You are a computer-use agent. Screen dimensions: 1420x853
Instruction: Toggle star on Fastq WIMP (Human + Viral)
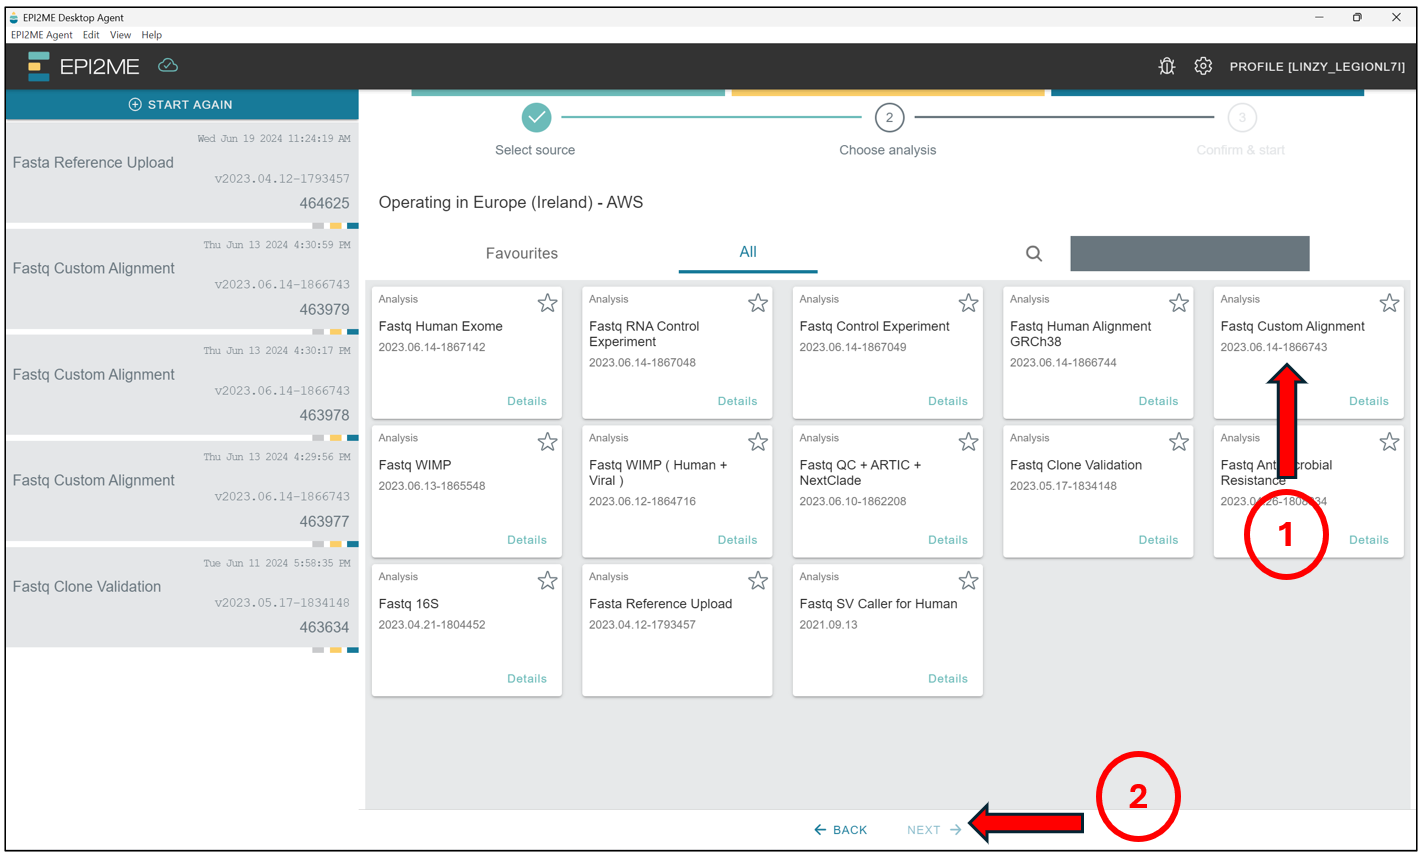click(758, 442)
